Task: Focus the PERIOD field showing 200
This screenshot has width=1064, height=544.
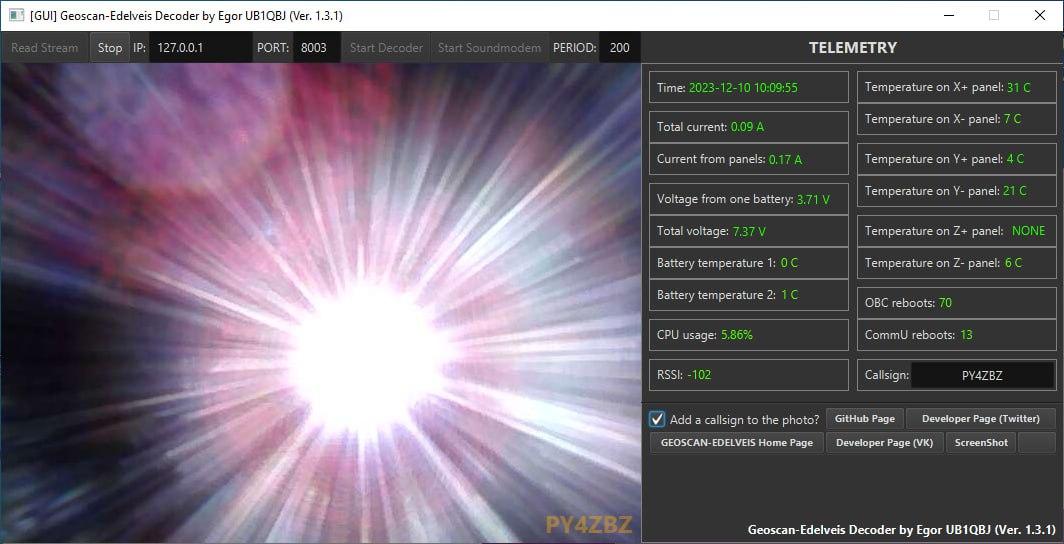Action: pyautogui.click(x=619, y=48)
